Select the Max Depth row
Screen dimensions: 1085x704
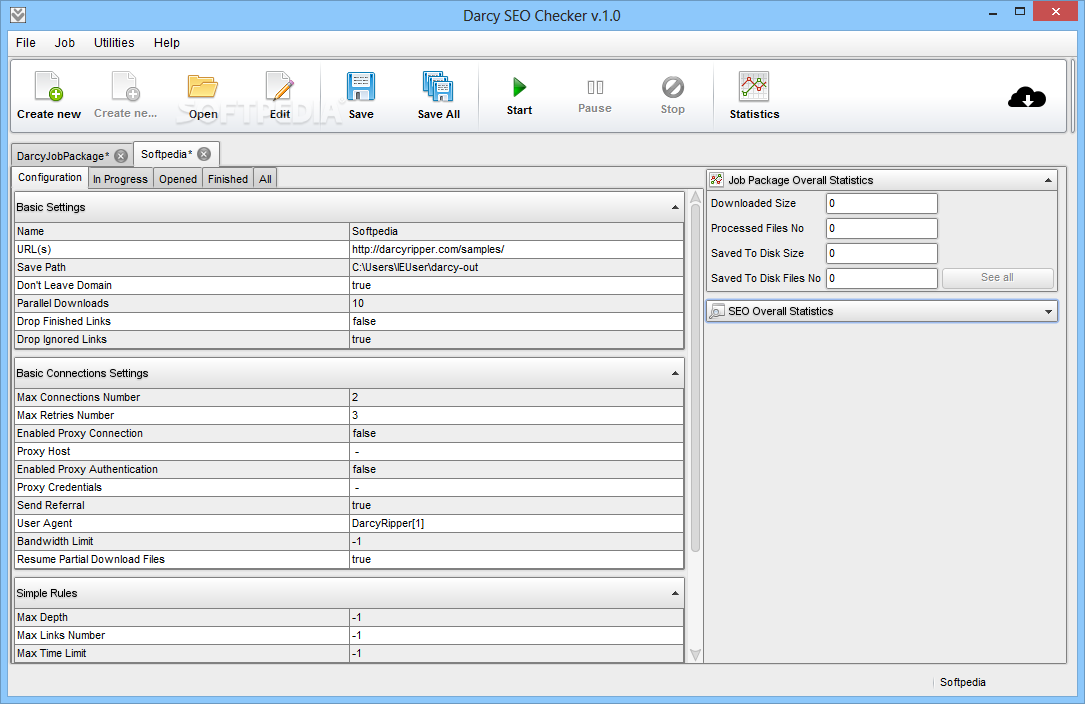(349, 617)
